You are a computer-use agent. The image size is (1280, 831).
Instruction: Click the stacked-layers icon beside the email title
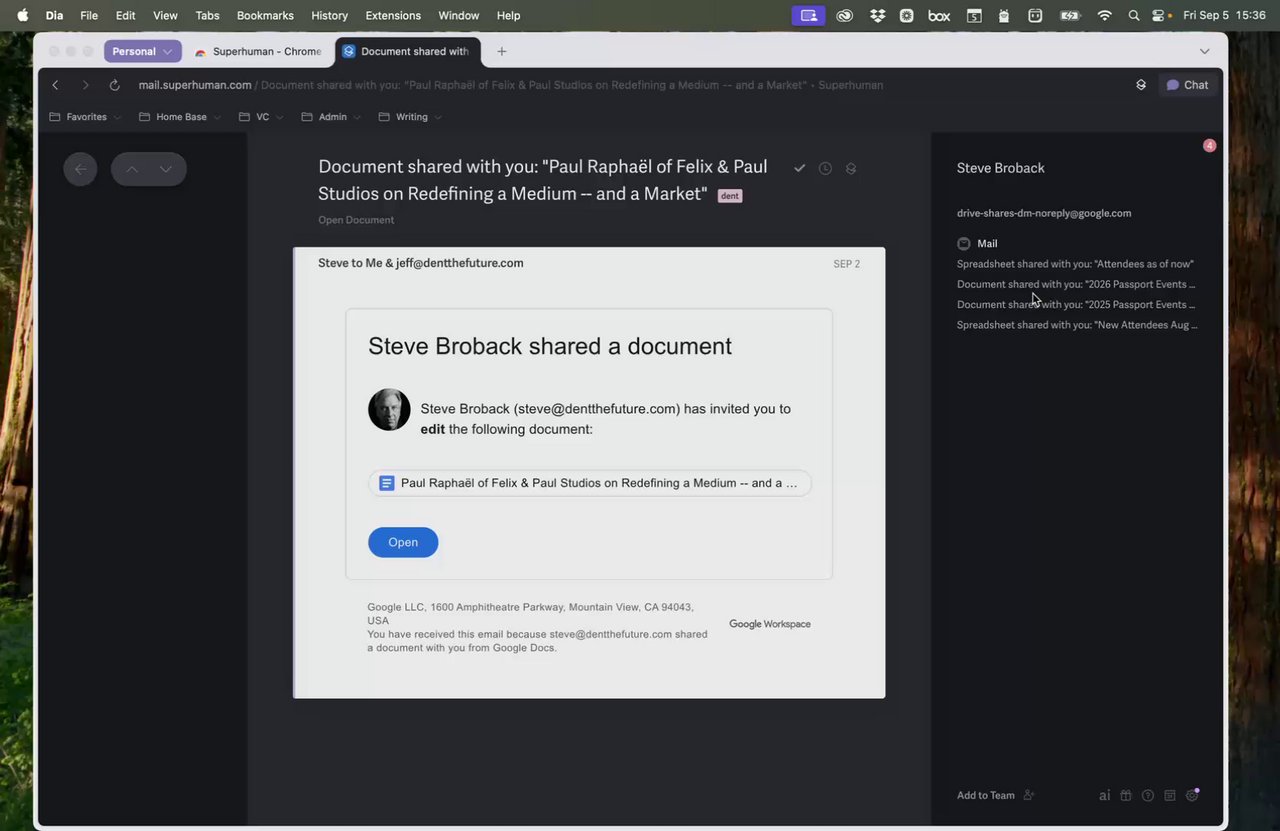tap(851, 168)
